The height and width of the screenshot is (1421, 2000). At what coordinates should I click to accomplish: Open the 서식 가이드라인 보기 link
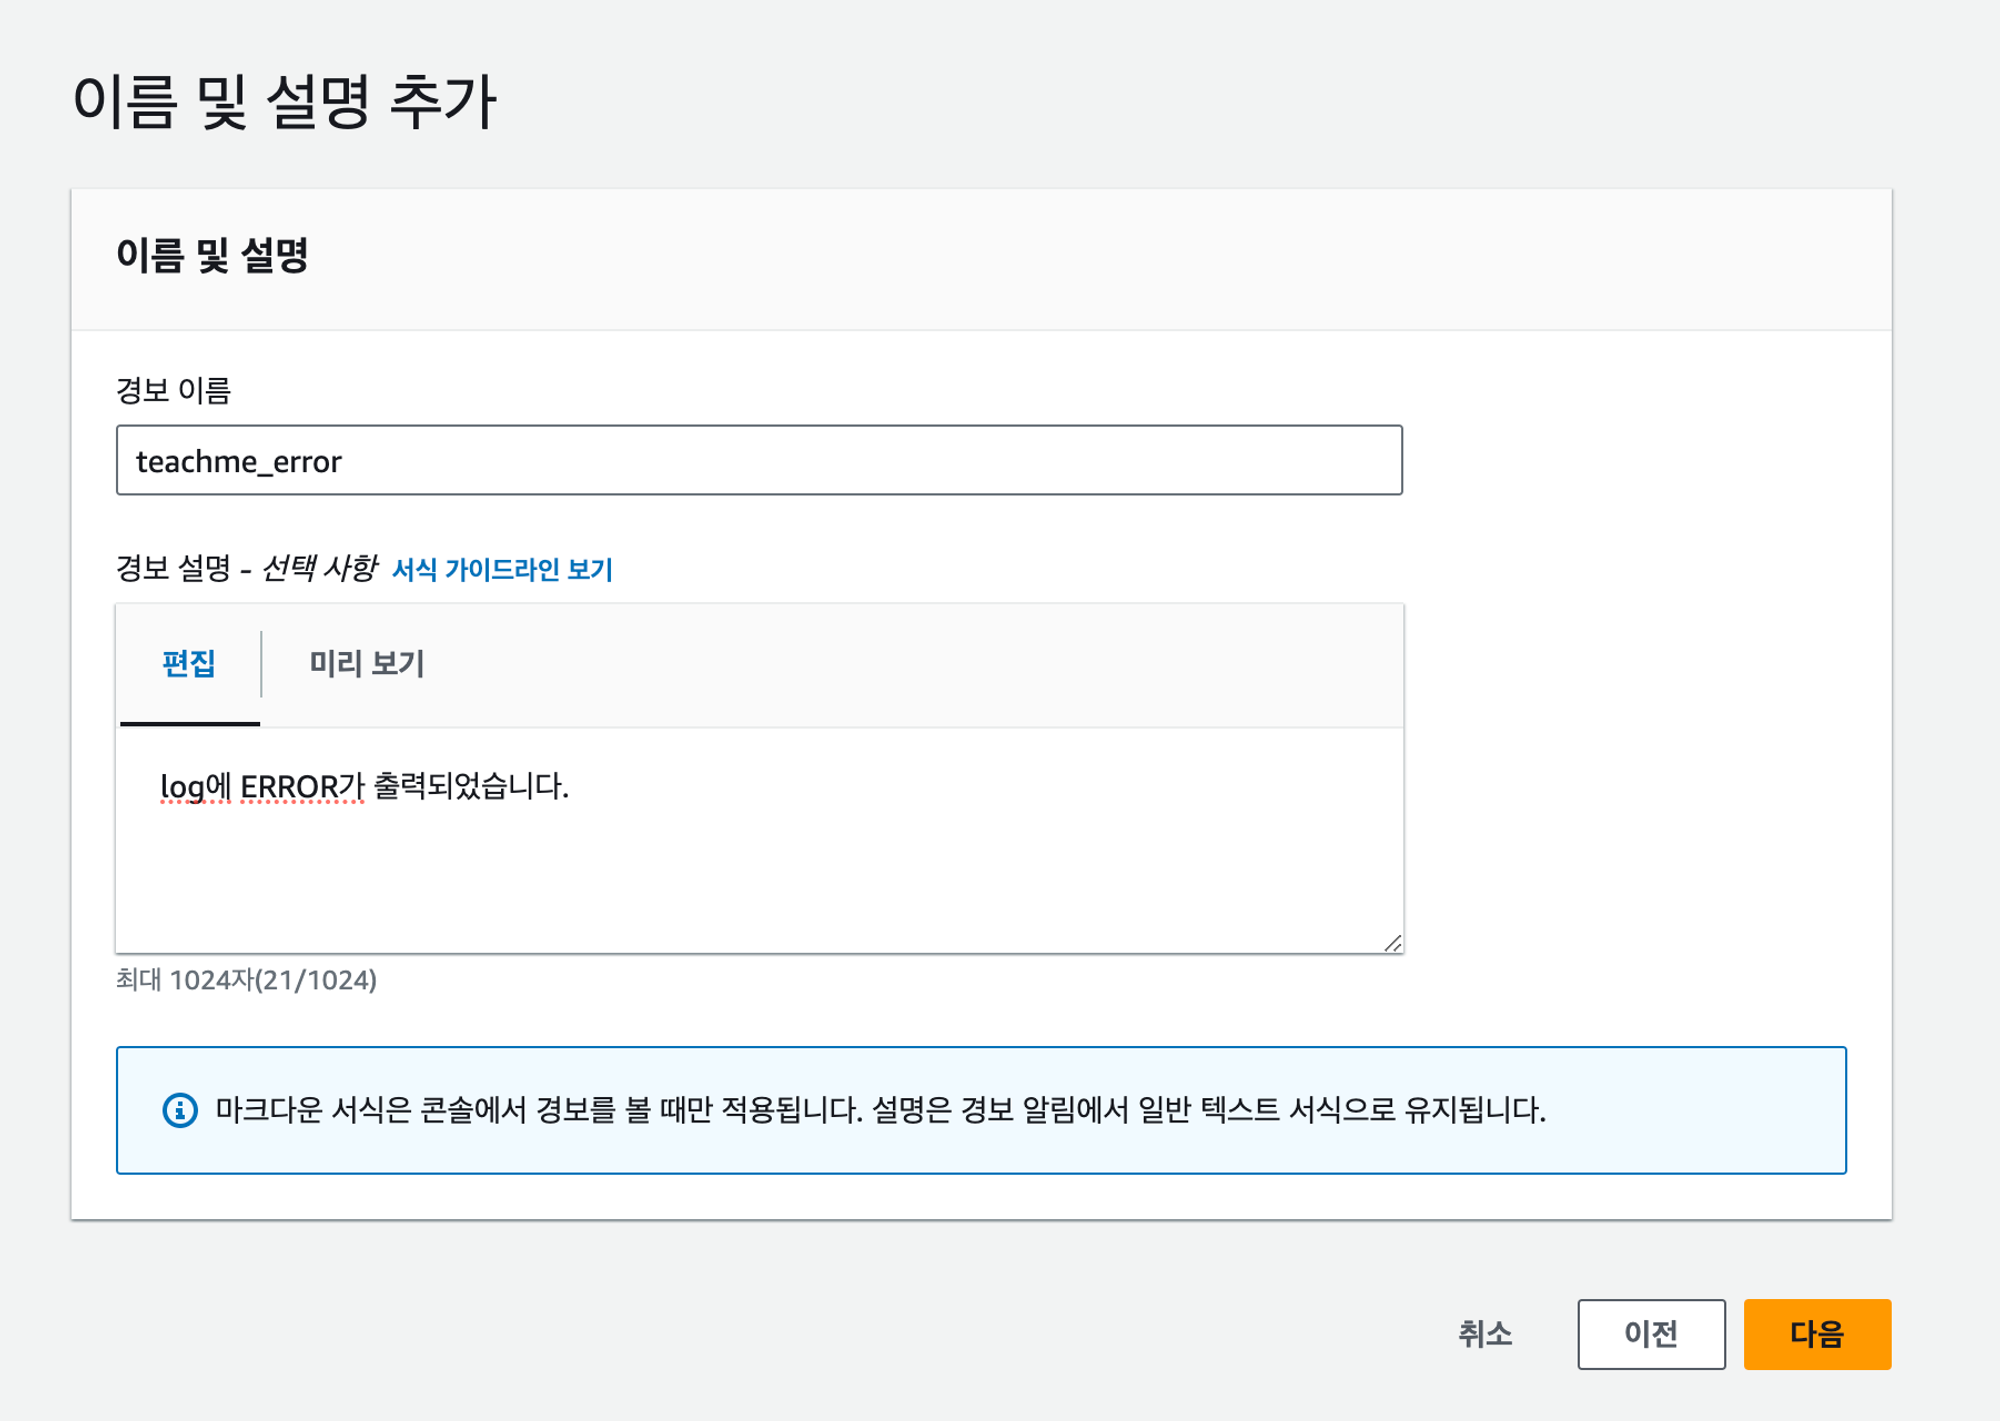502,569
